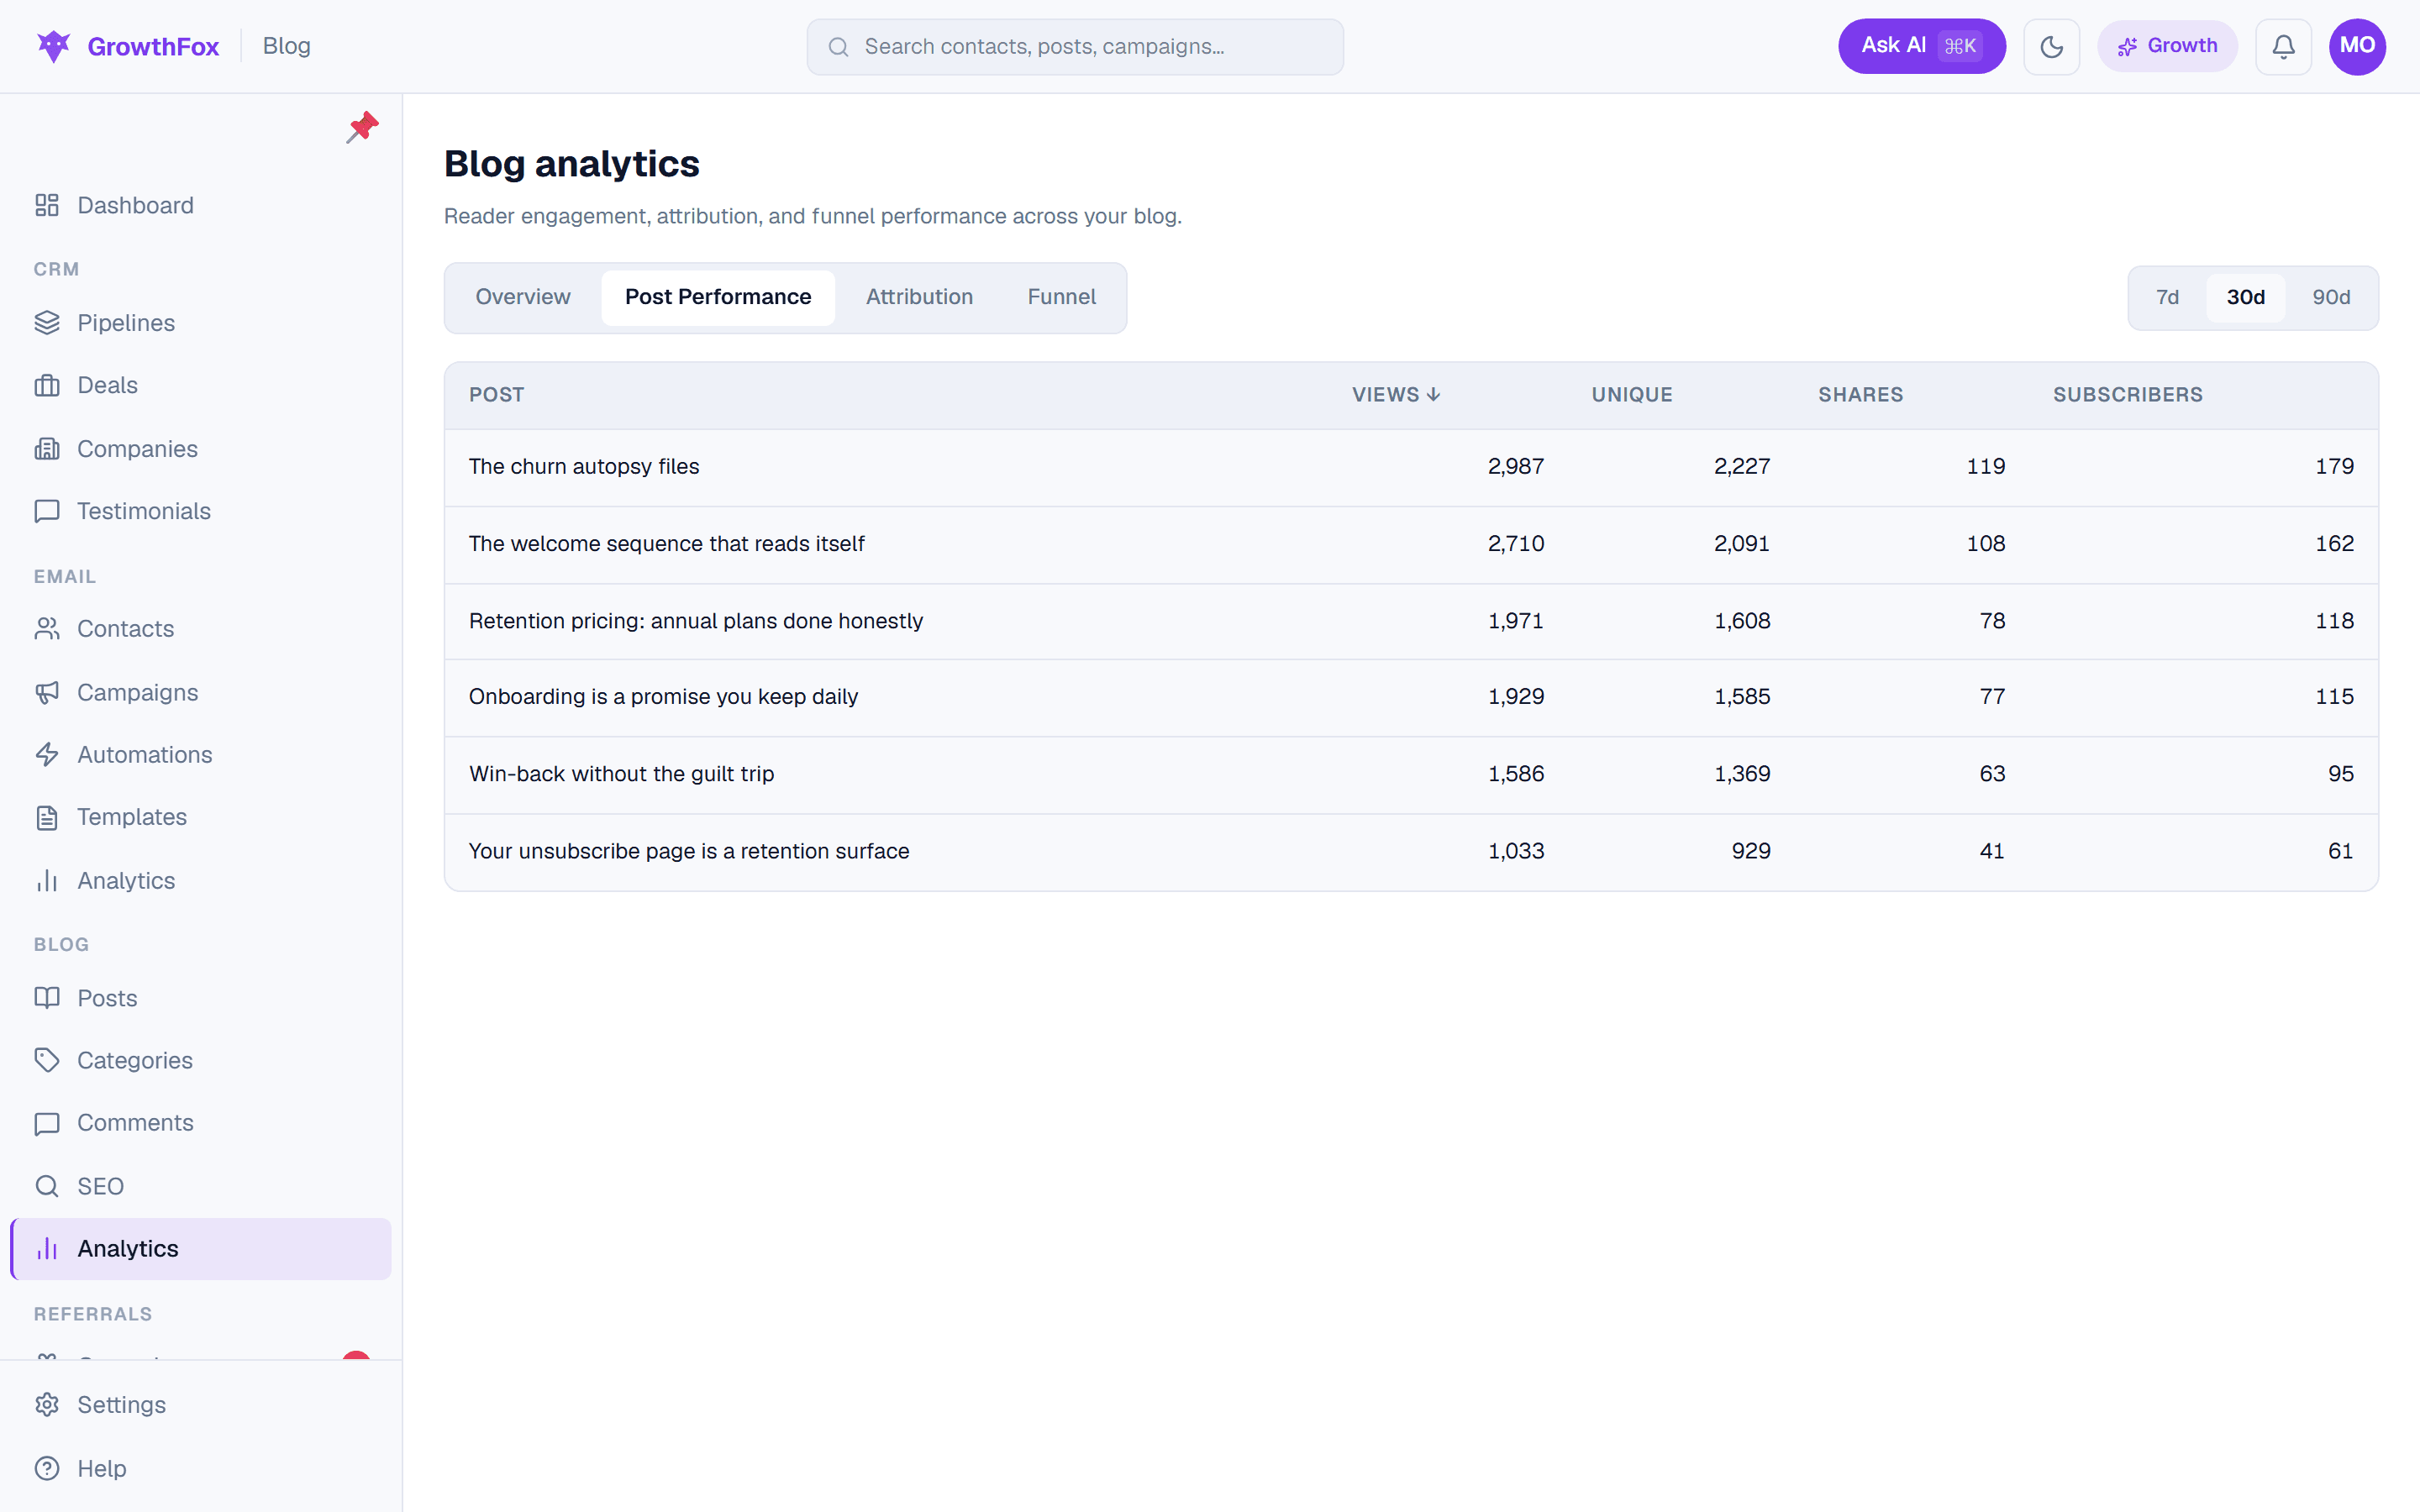Open 'Your unsubscribe page is a retention surface' row
The height and width of the screenshot is (1512, 2420).
pyautogui.click(x=1411, y=851)
